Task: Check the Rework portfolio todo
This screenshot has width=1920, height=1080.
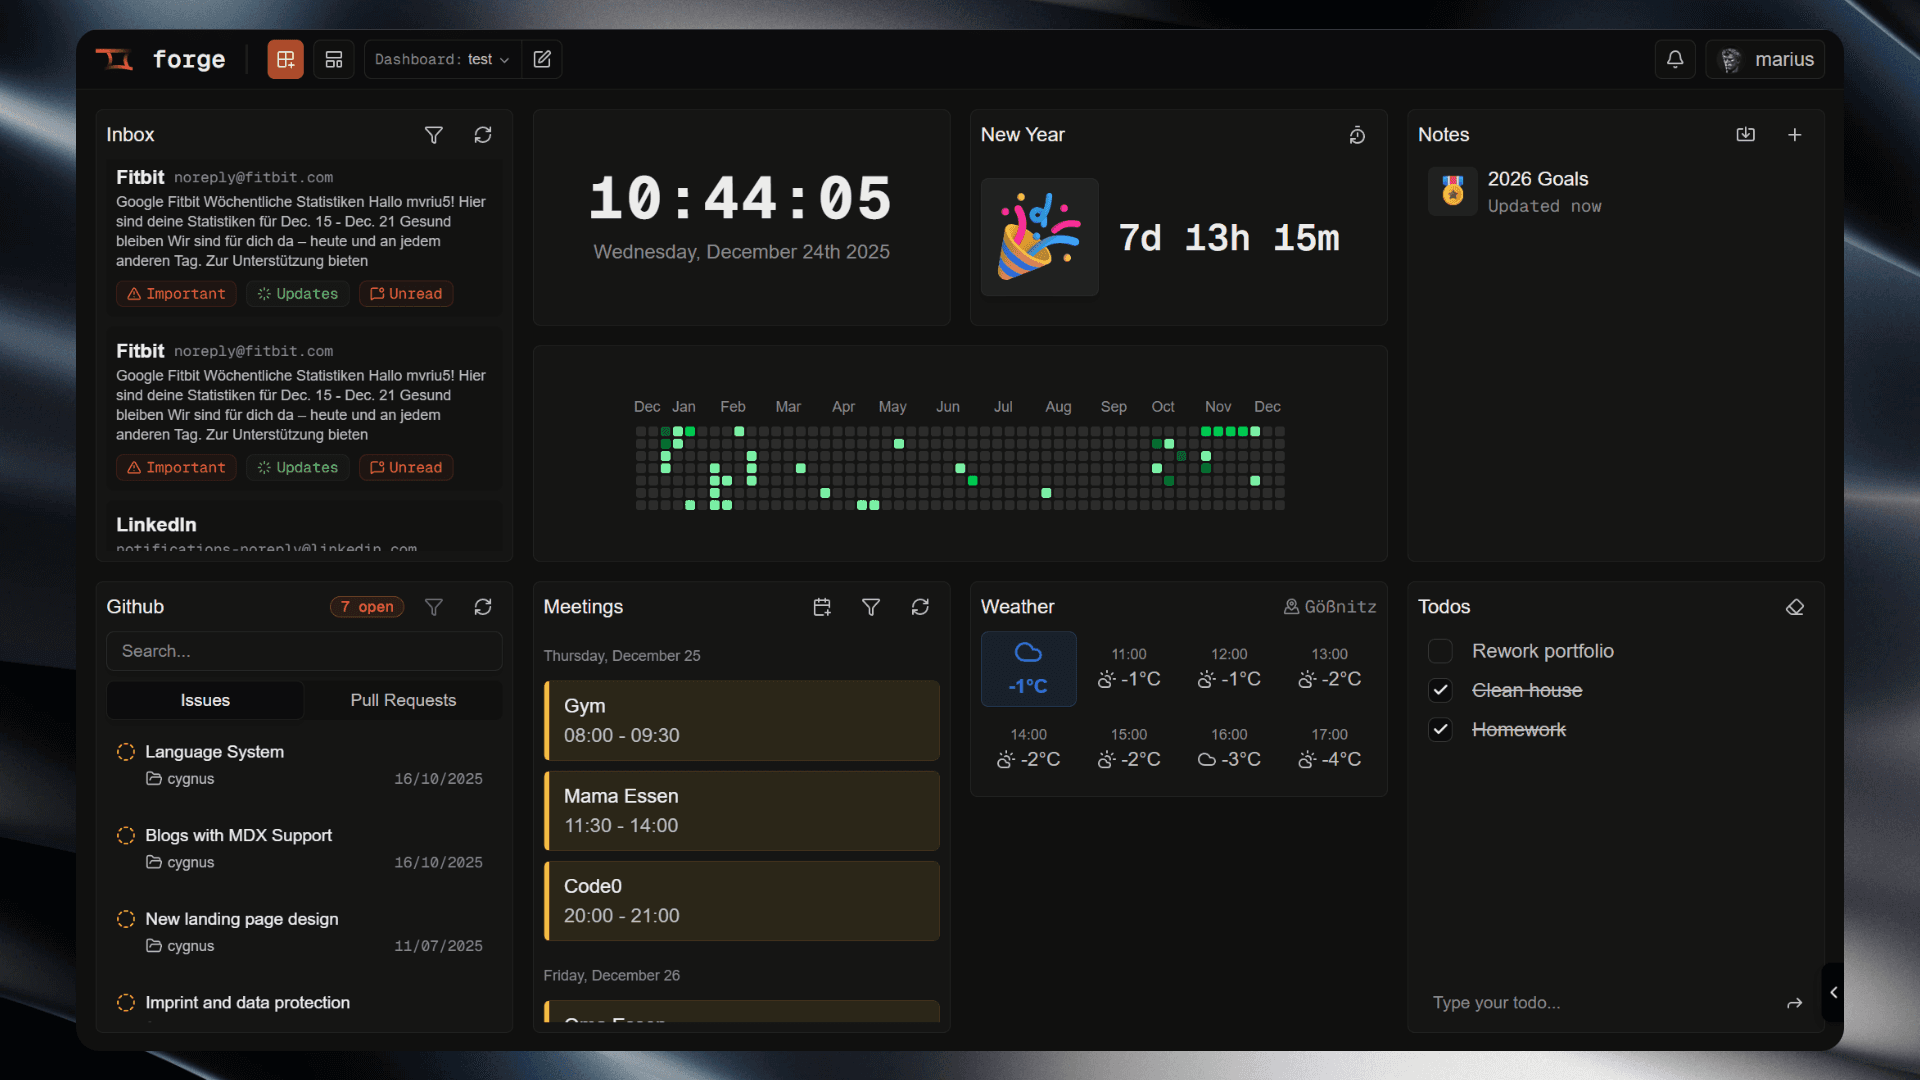Action: [x=1440, y=651]
